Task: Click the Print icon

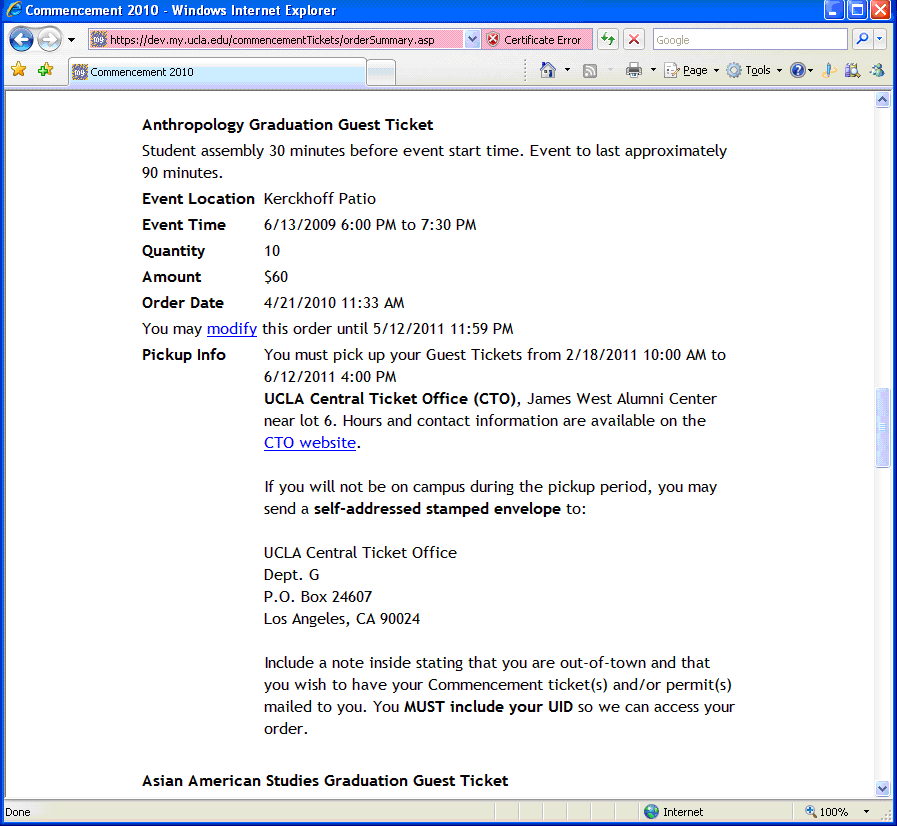Action: click(x=633, y=70)
